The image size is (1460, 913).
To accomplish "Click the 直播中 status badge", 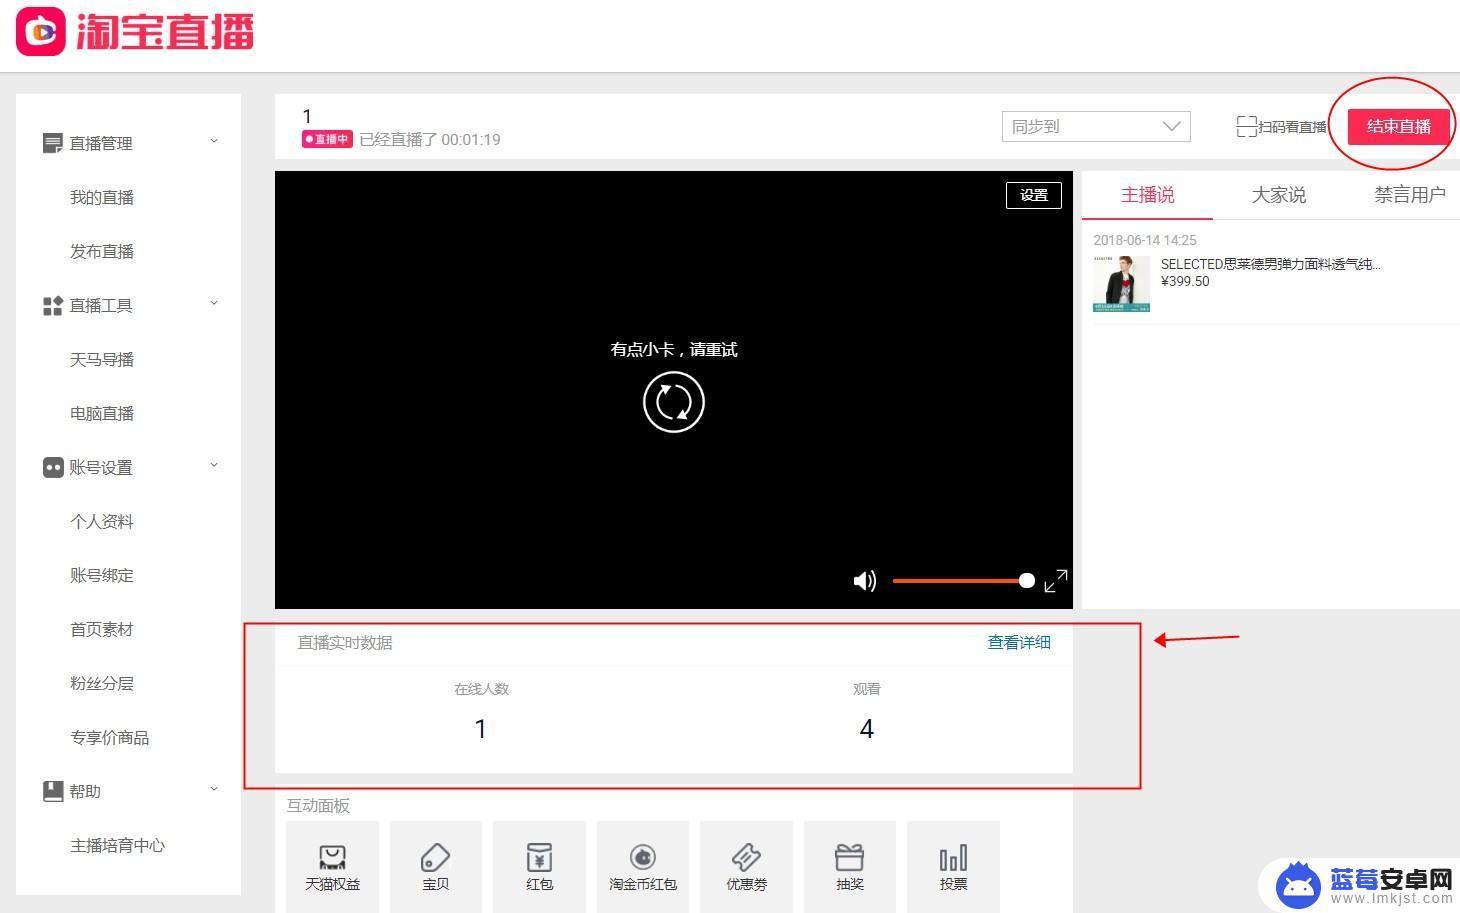I will [x=327, y=139].
